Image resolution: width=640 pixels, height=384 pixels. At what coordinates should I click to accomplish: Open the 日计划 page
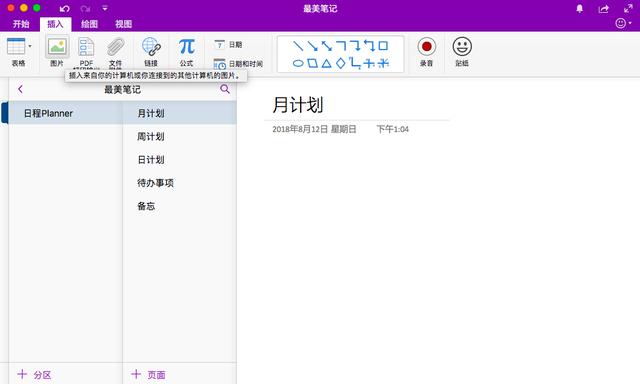[180, 160]
